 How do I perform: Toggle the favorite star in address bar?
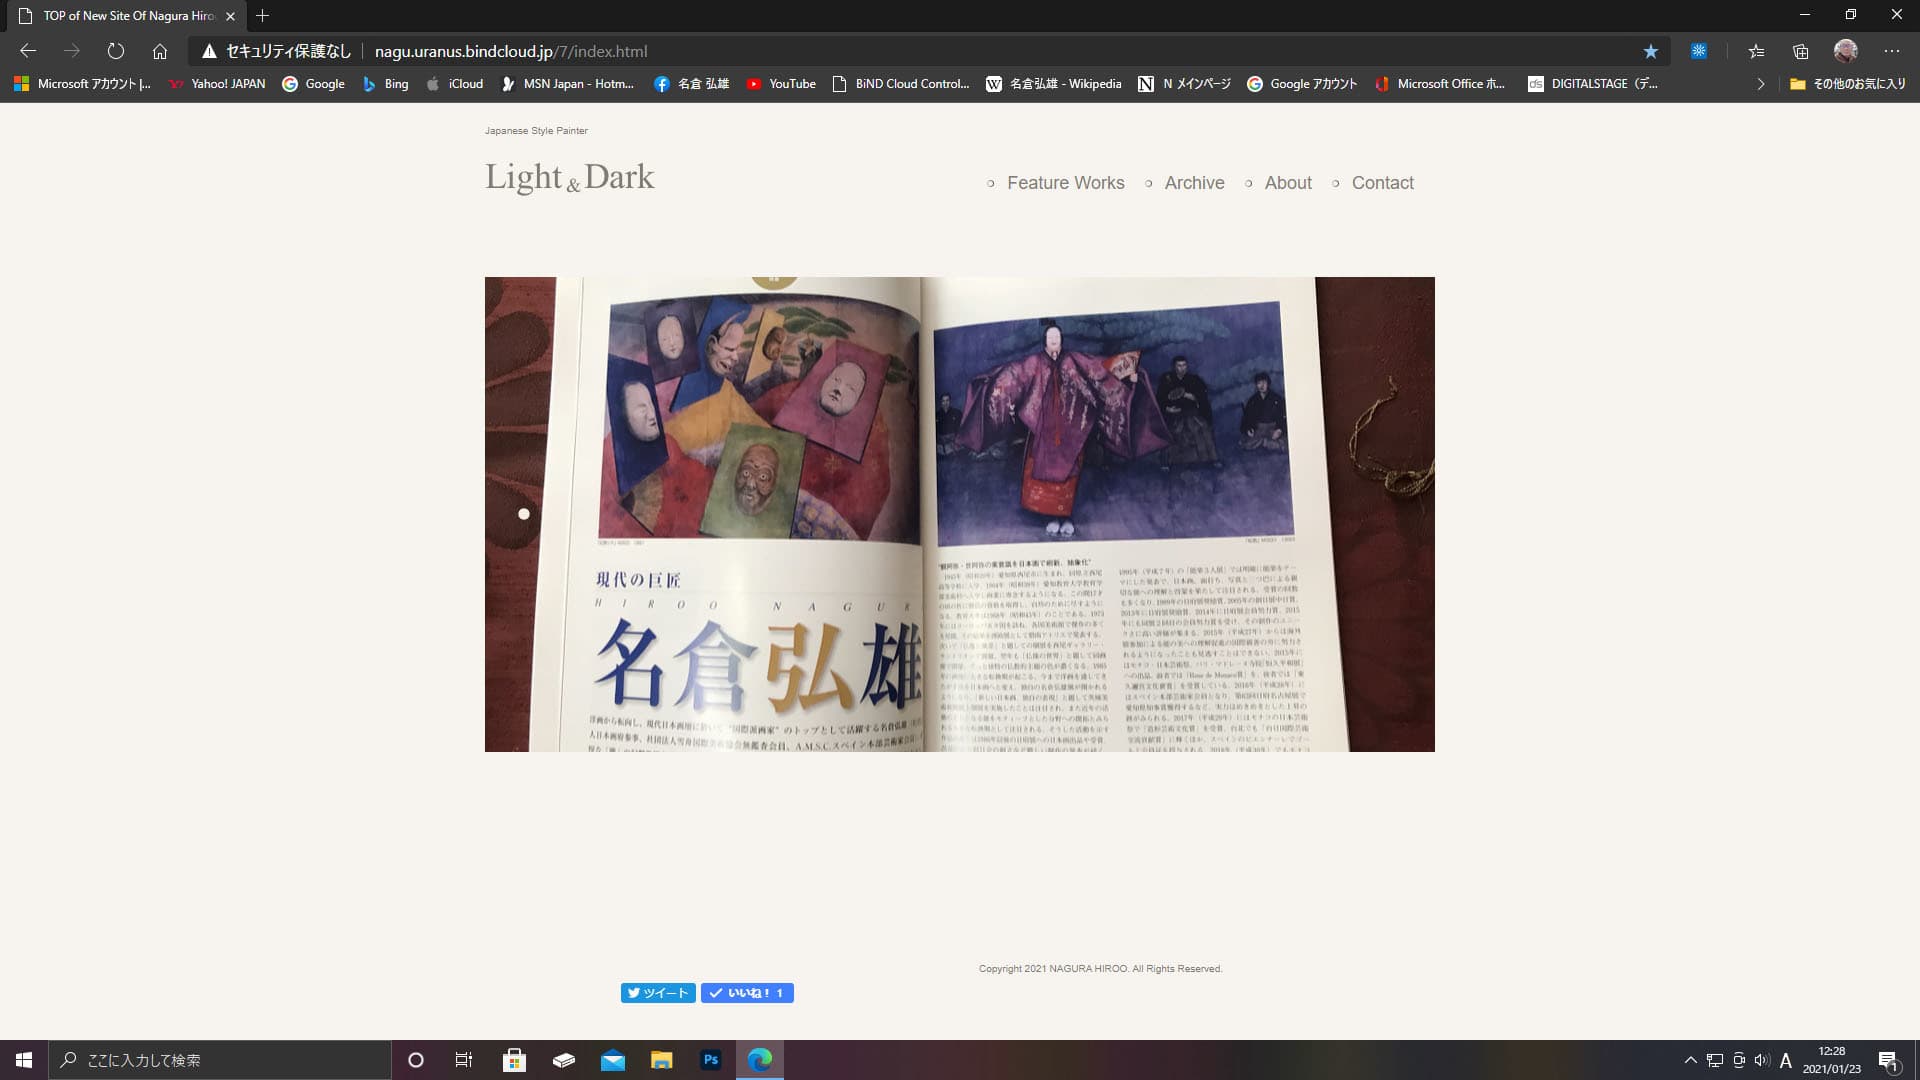pos(1650,51)
